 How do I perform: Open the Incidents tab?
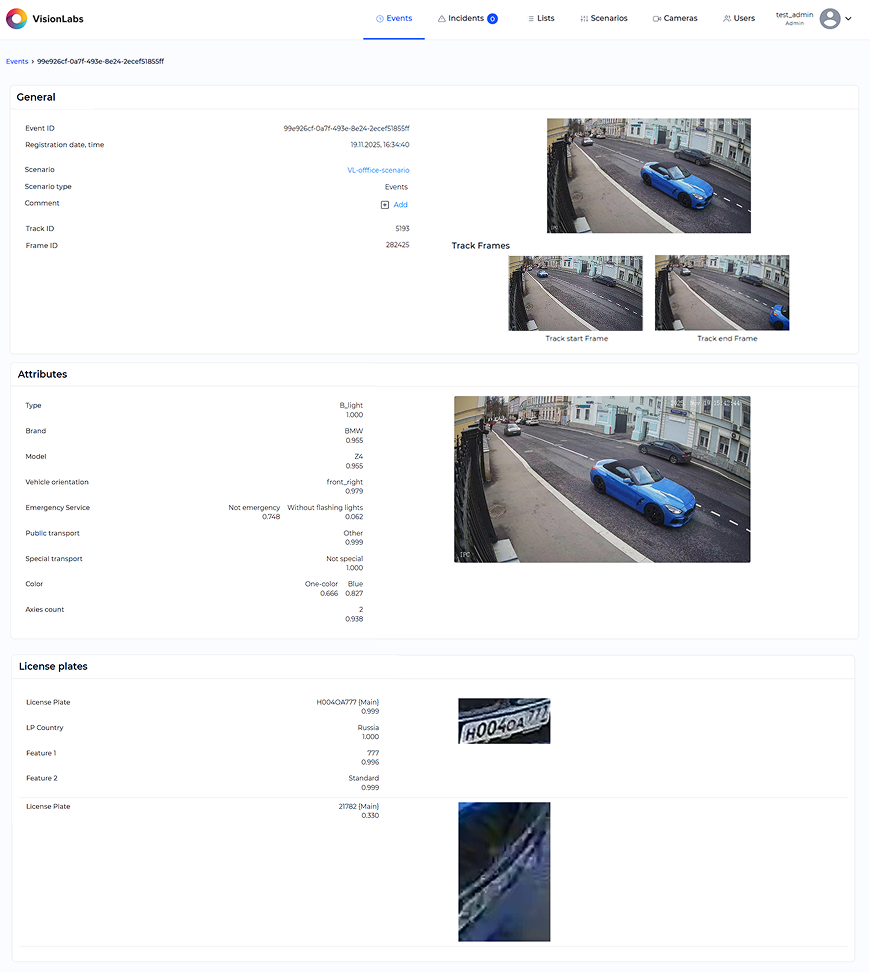coord(460,18)
